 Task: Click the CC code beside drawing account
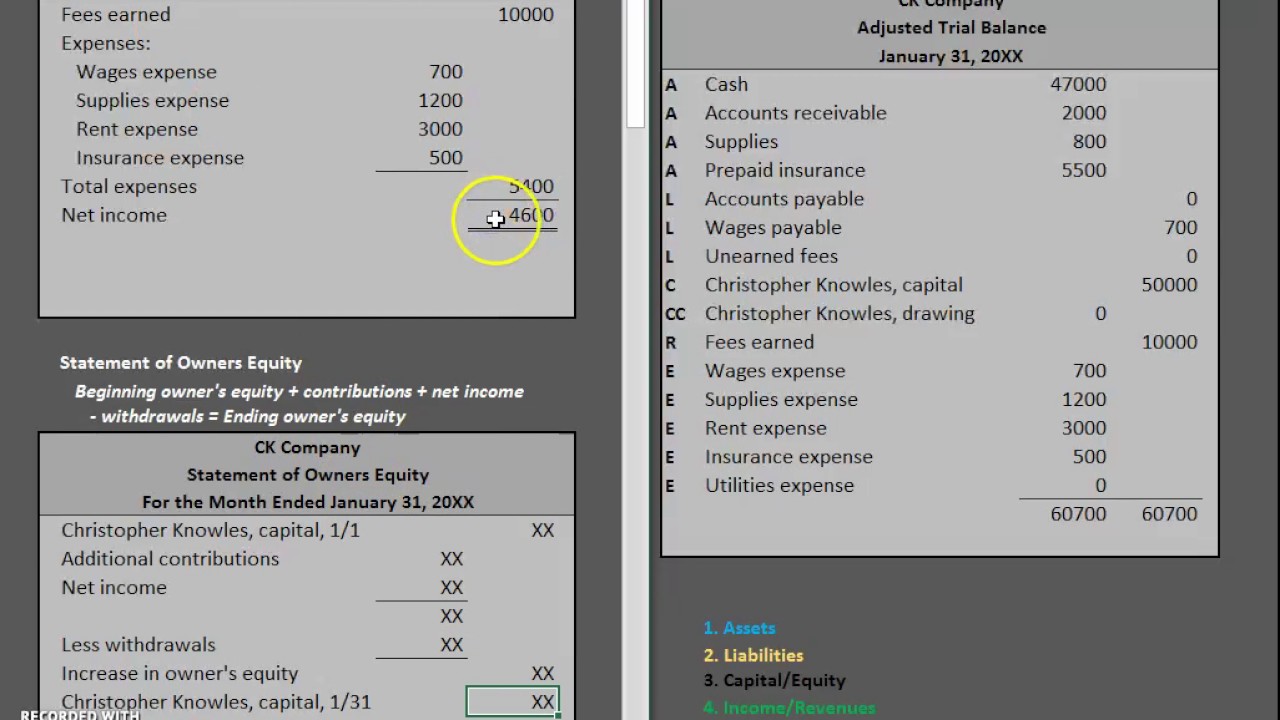tap(675, 314)
